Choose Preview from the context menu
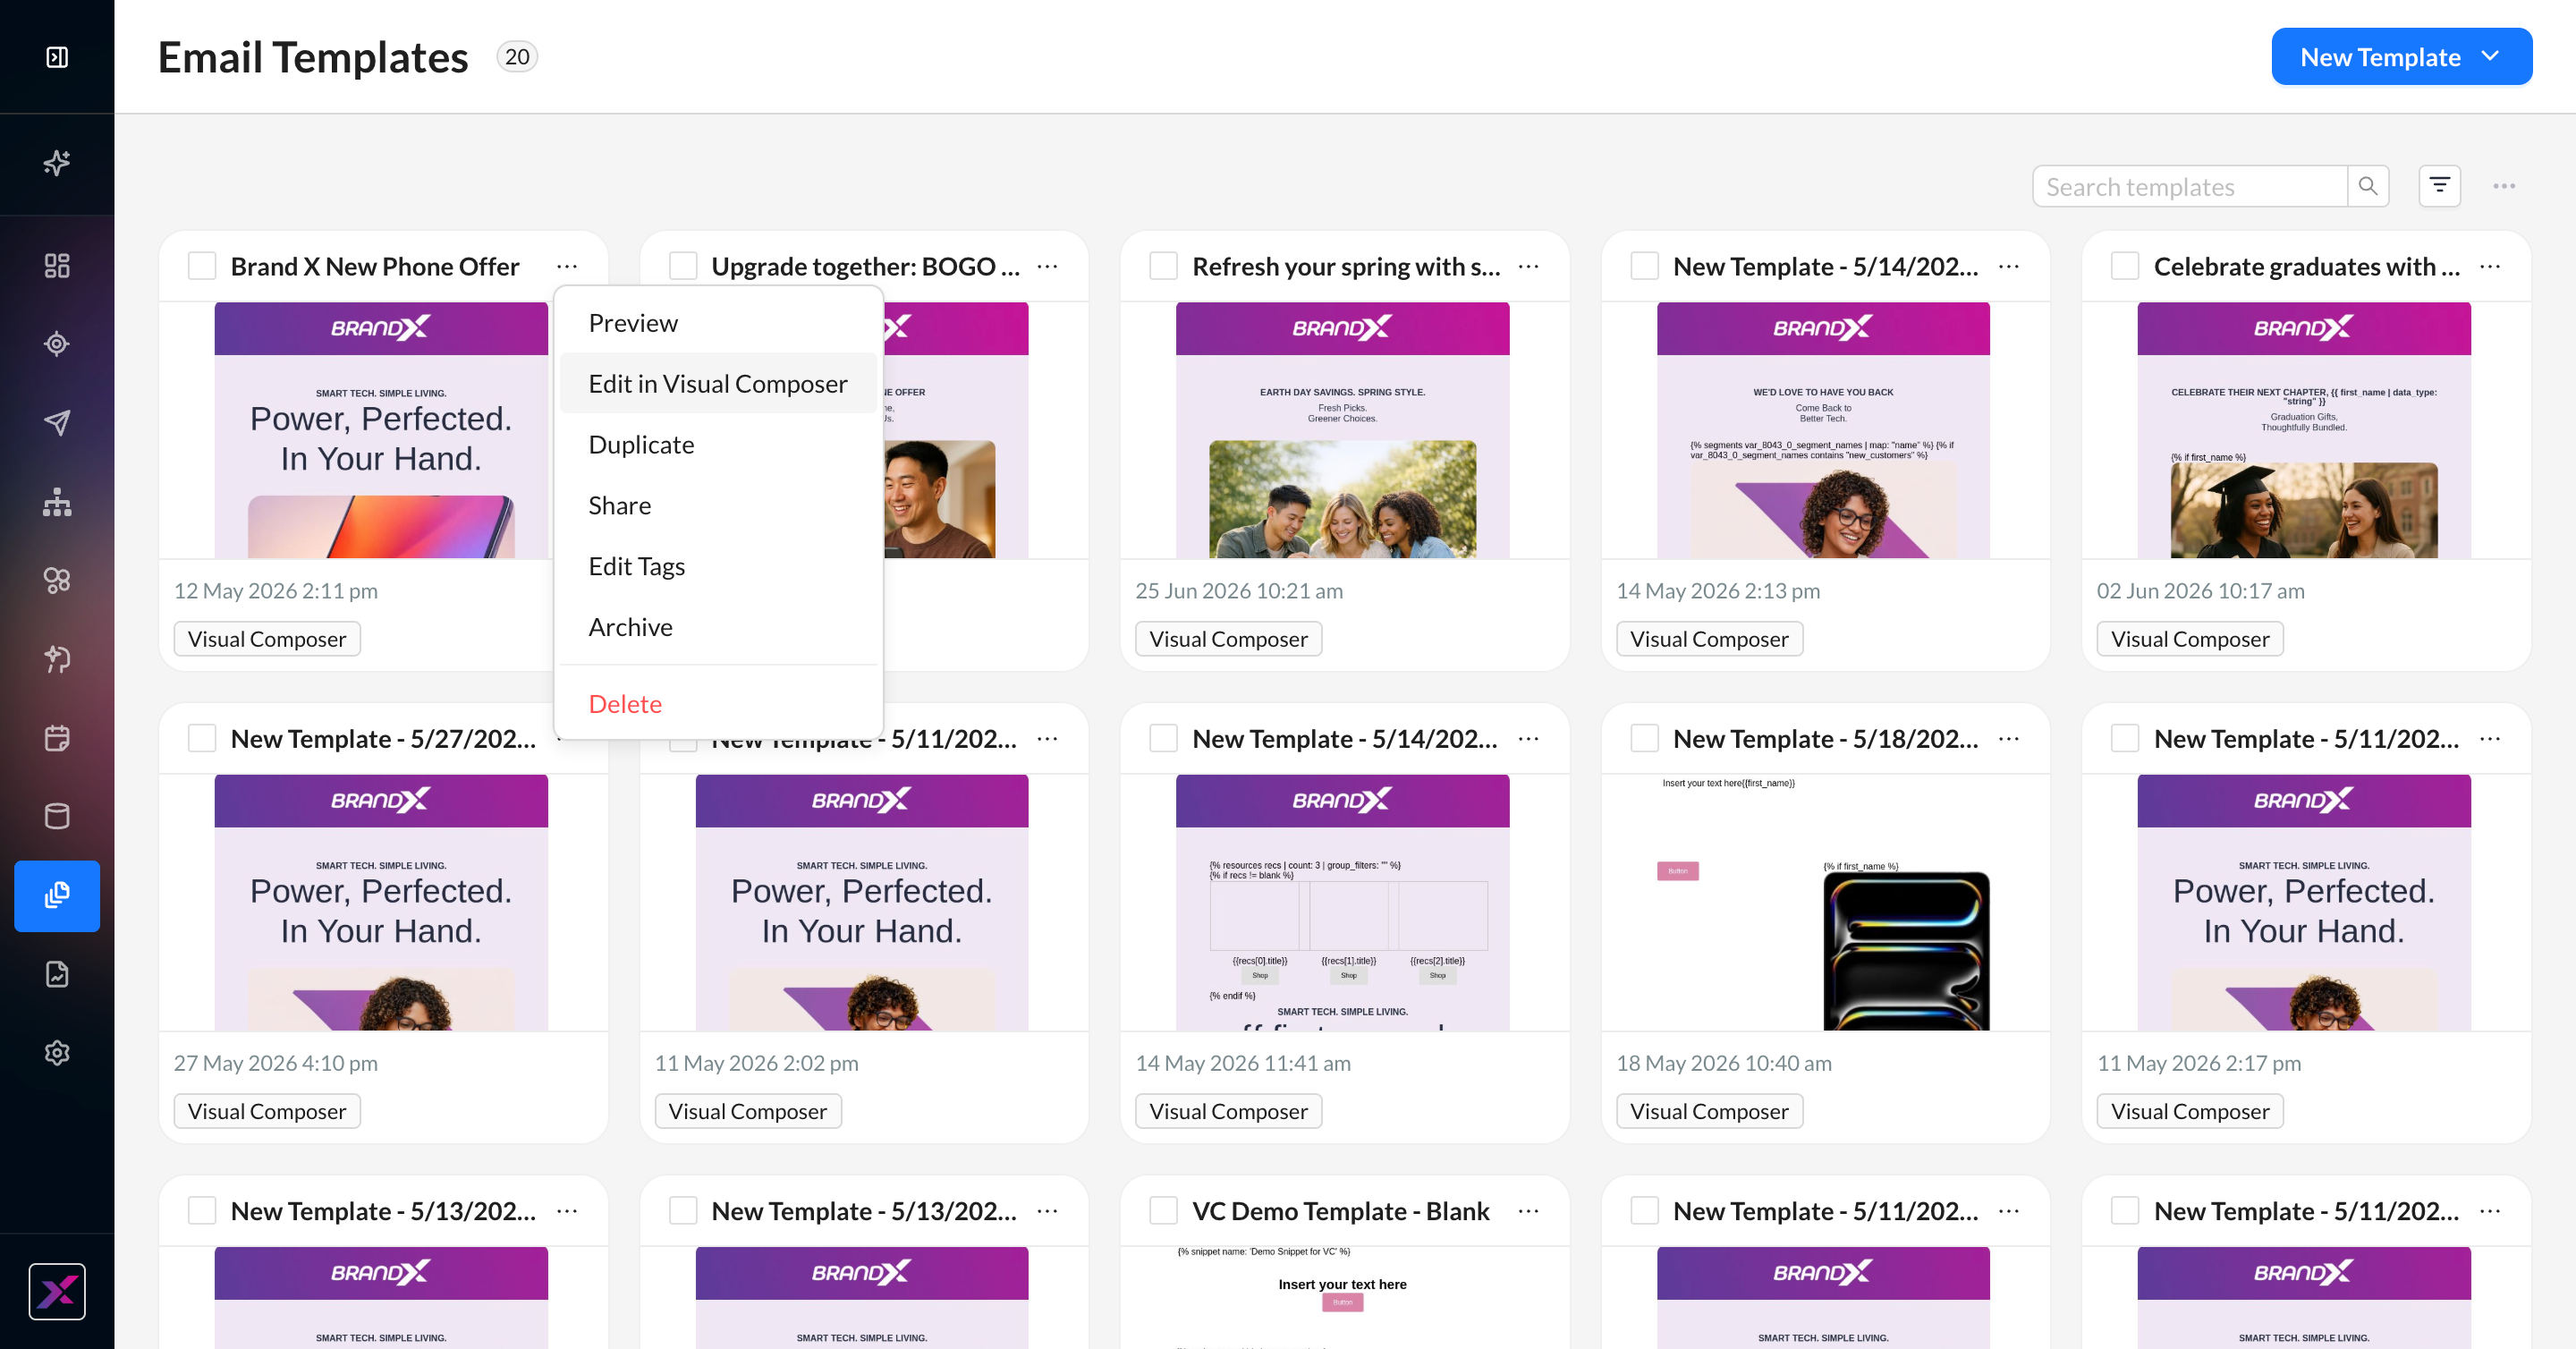 pos(718,323)
